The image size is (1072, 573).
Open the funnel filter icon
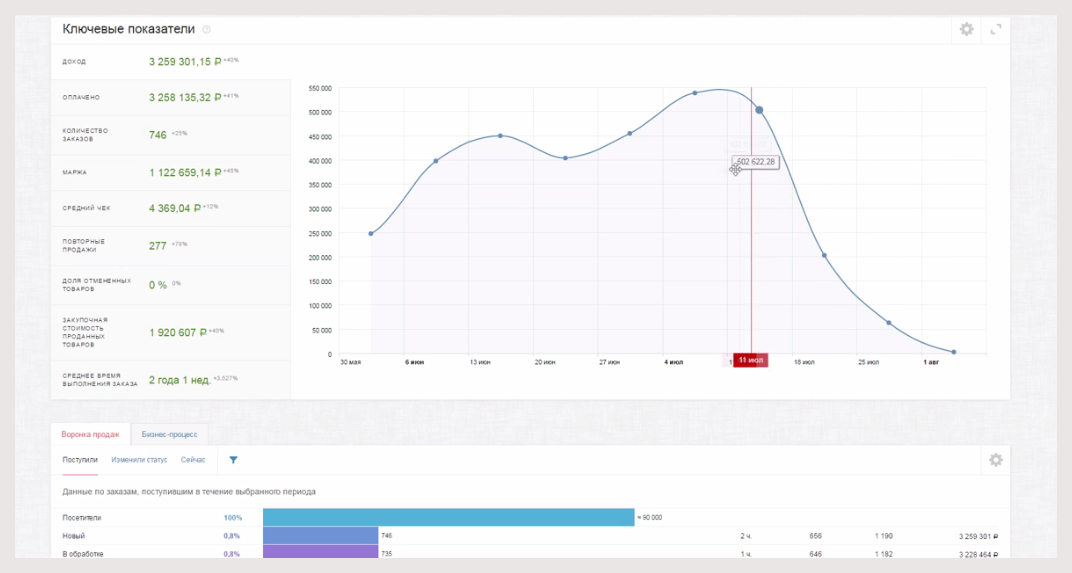pos(233,460)
